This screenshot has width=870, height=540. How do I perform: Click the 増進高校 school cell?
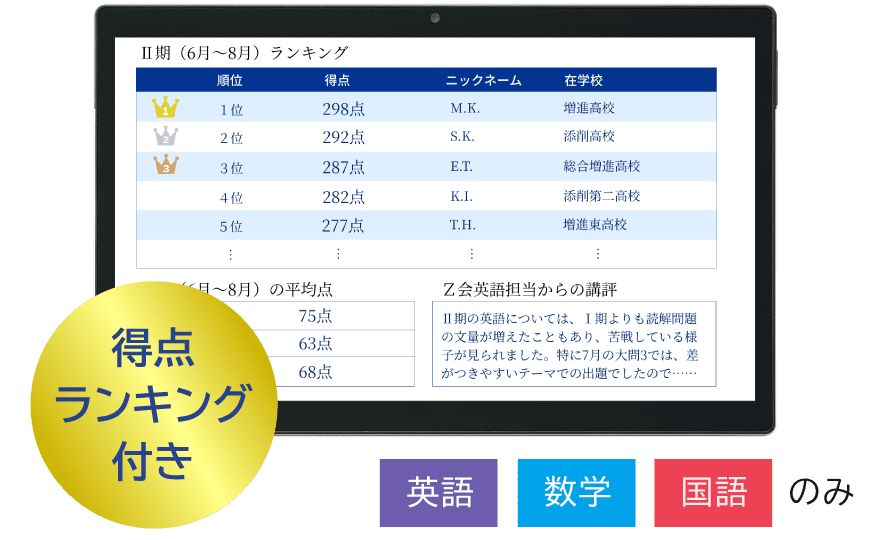[589, 108]
